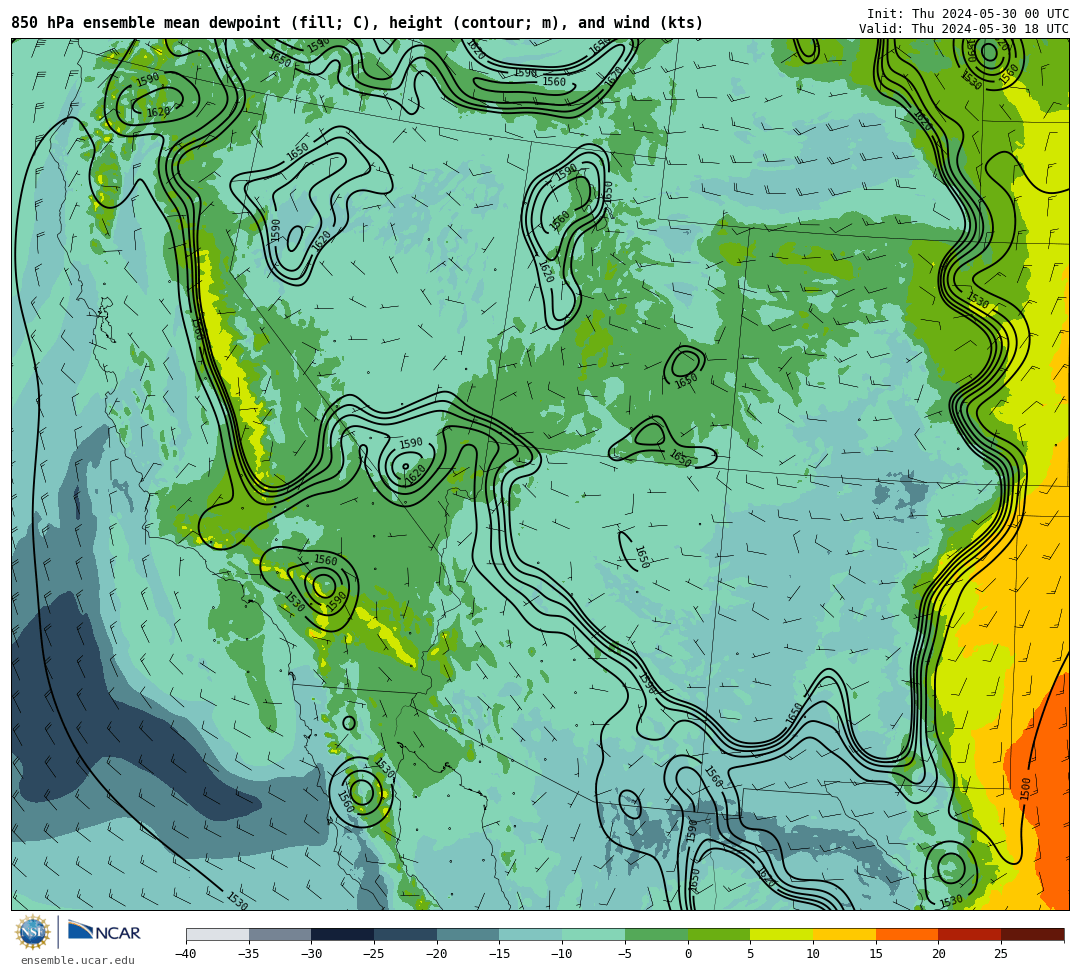Pick the dark navy -30 to -25 colorbar segment
Screen dimensions: 1080x973
(x=343, y=934)
